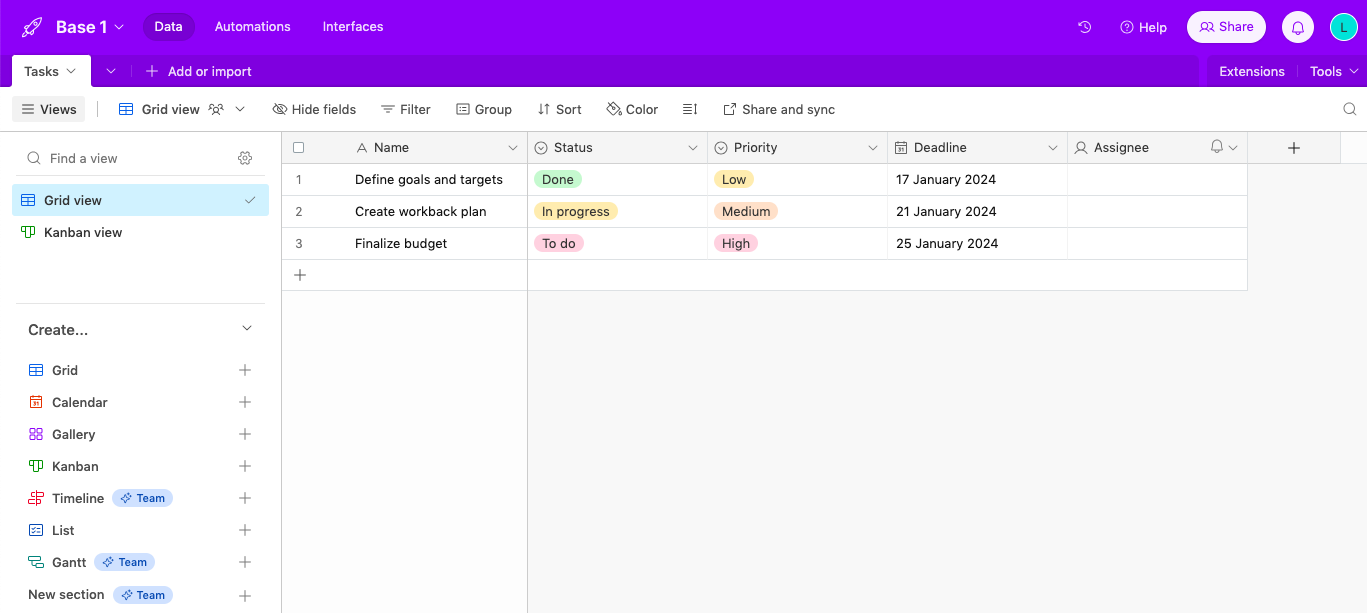This screenshot has height=613, width=1367.
Task: Click the Share button
Action: 1226,26
